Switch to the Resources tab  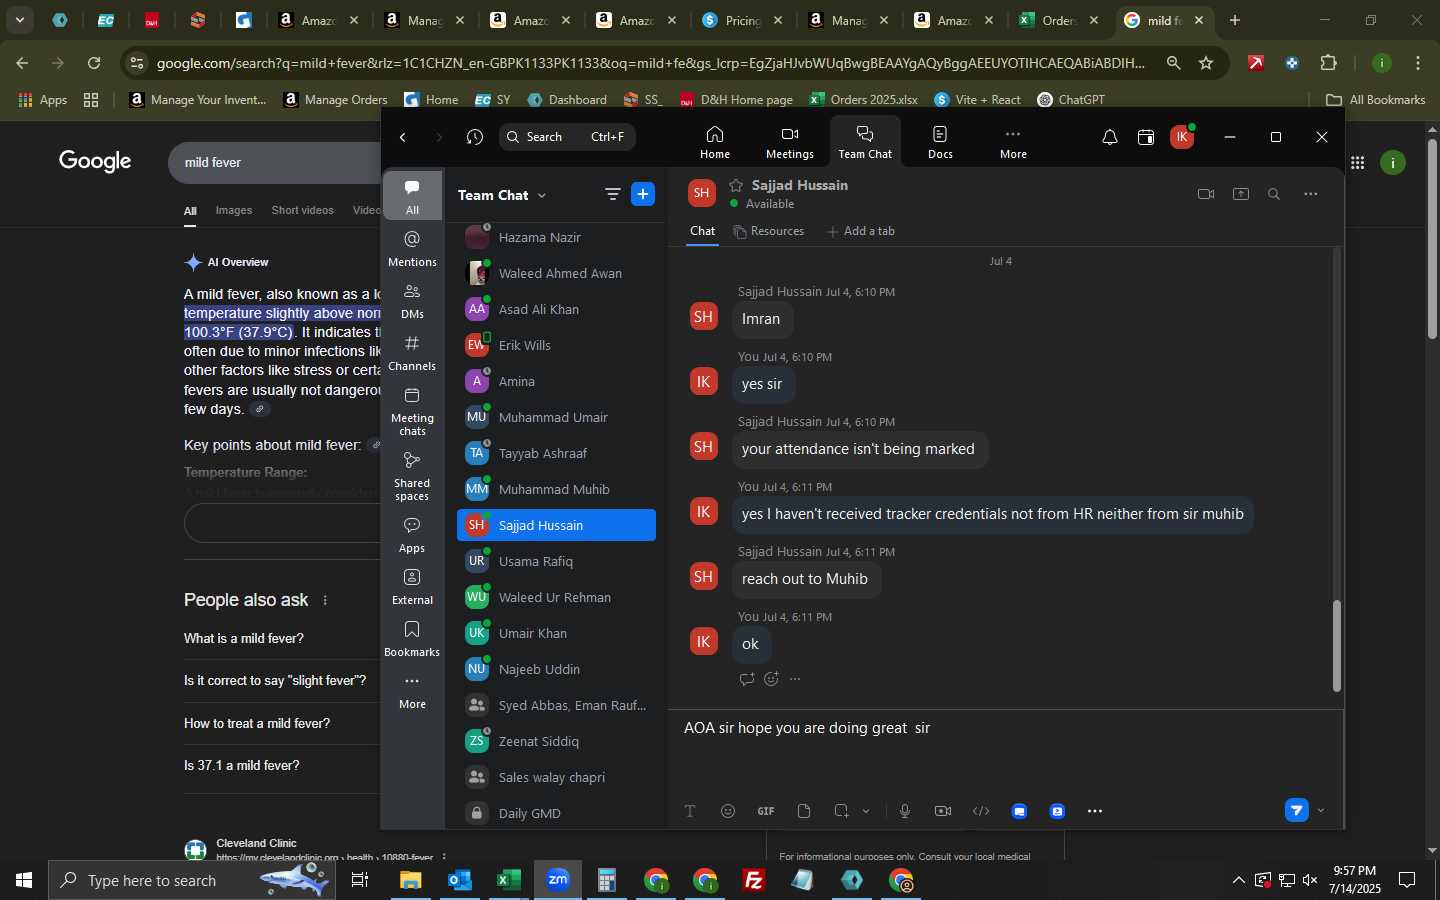(768, 231)
